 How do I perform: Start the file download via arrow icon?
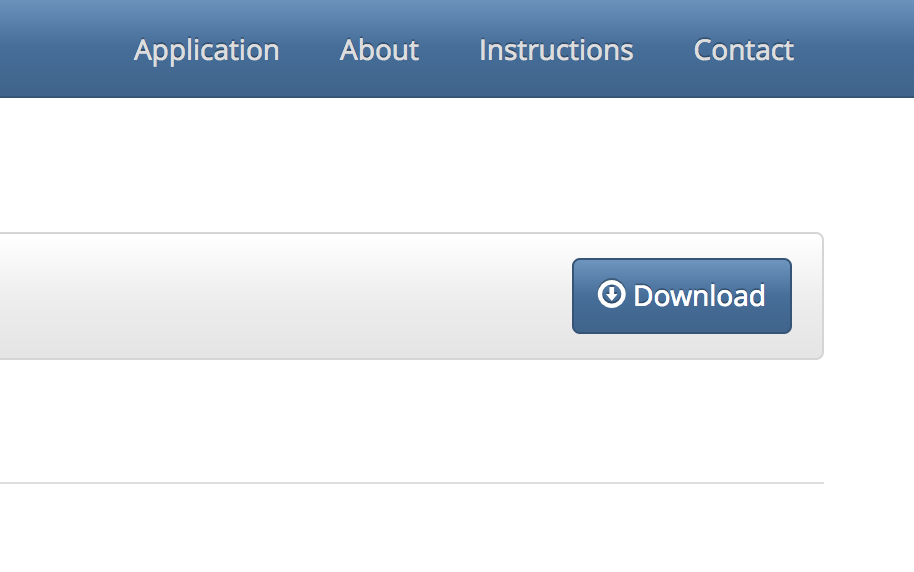(x=611, y=294)
